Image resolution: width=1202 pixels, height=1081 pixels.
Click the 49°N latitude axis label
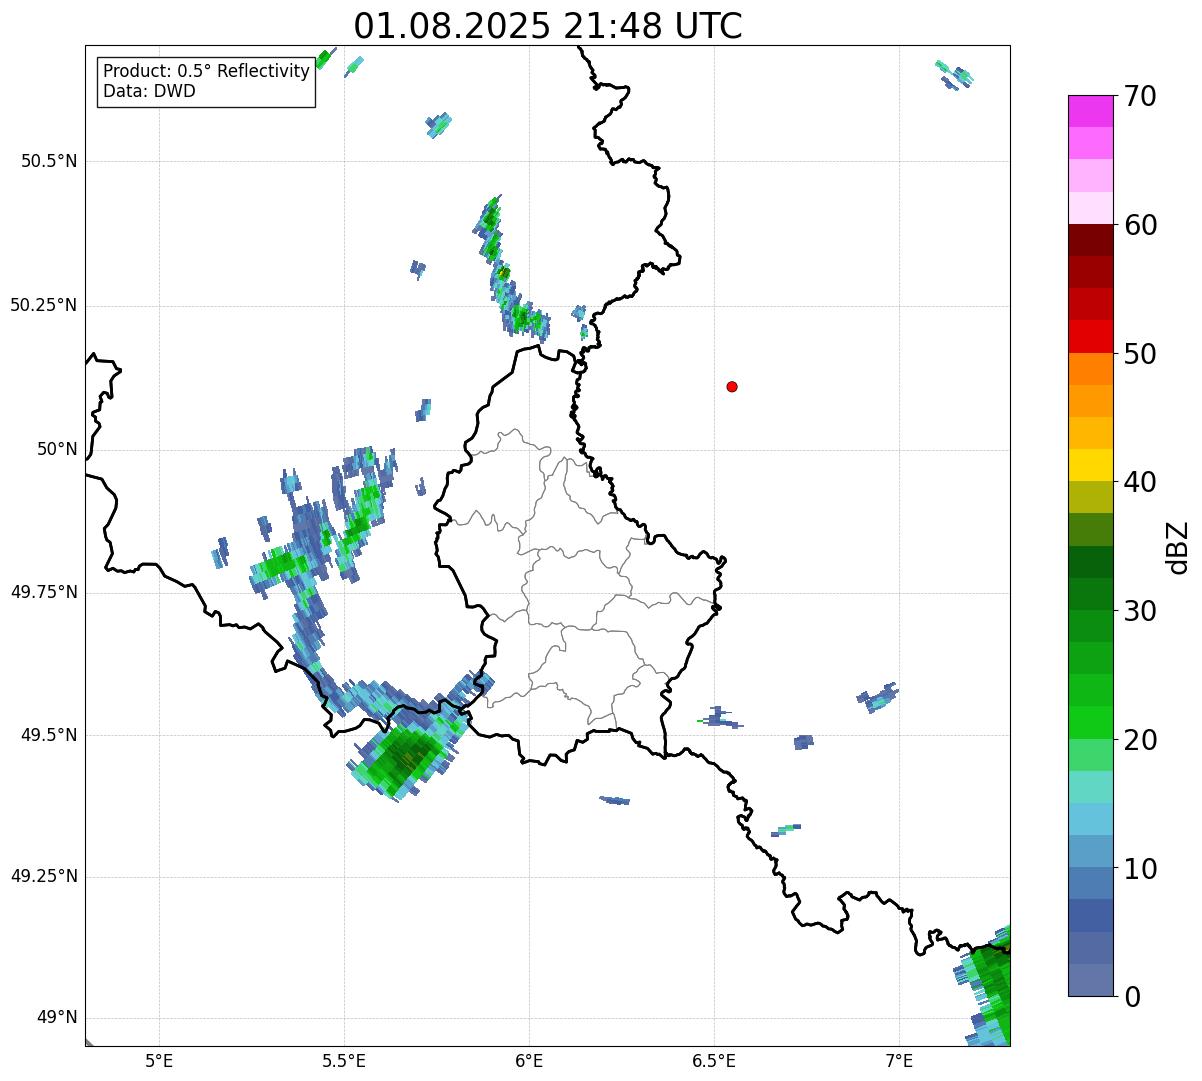point(56,1018)
